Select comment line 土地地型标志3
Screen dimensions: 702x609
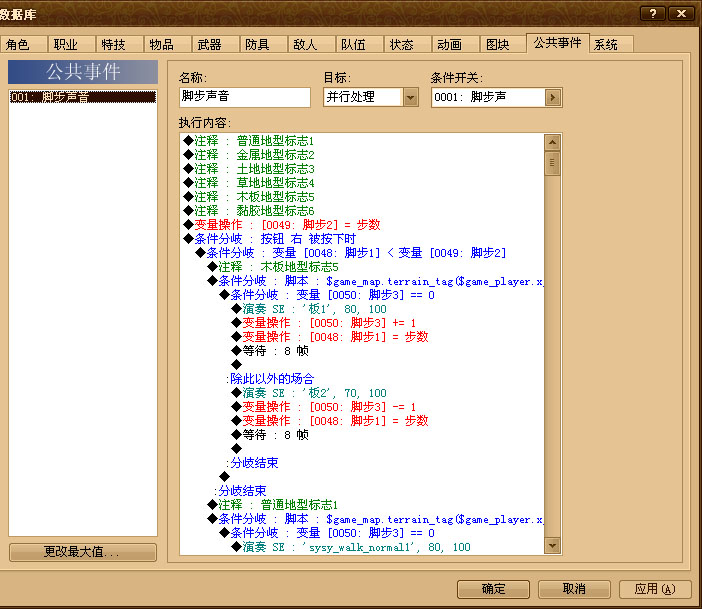coord(249,168)
